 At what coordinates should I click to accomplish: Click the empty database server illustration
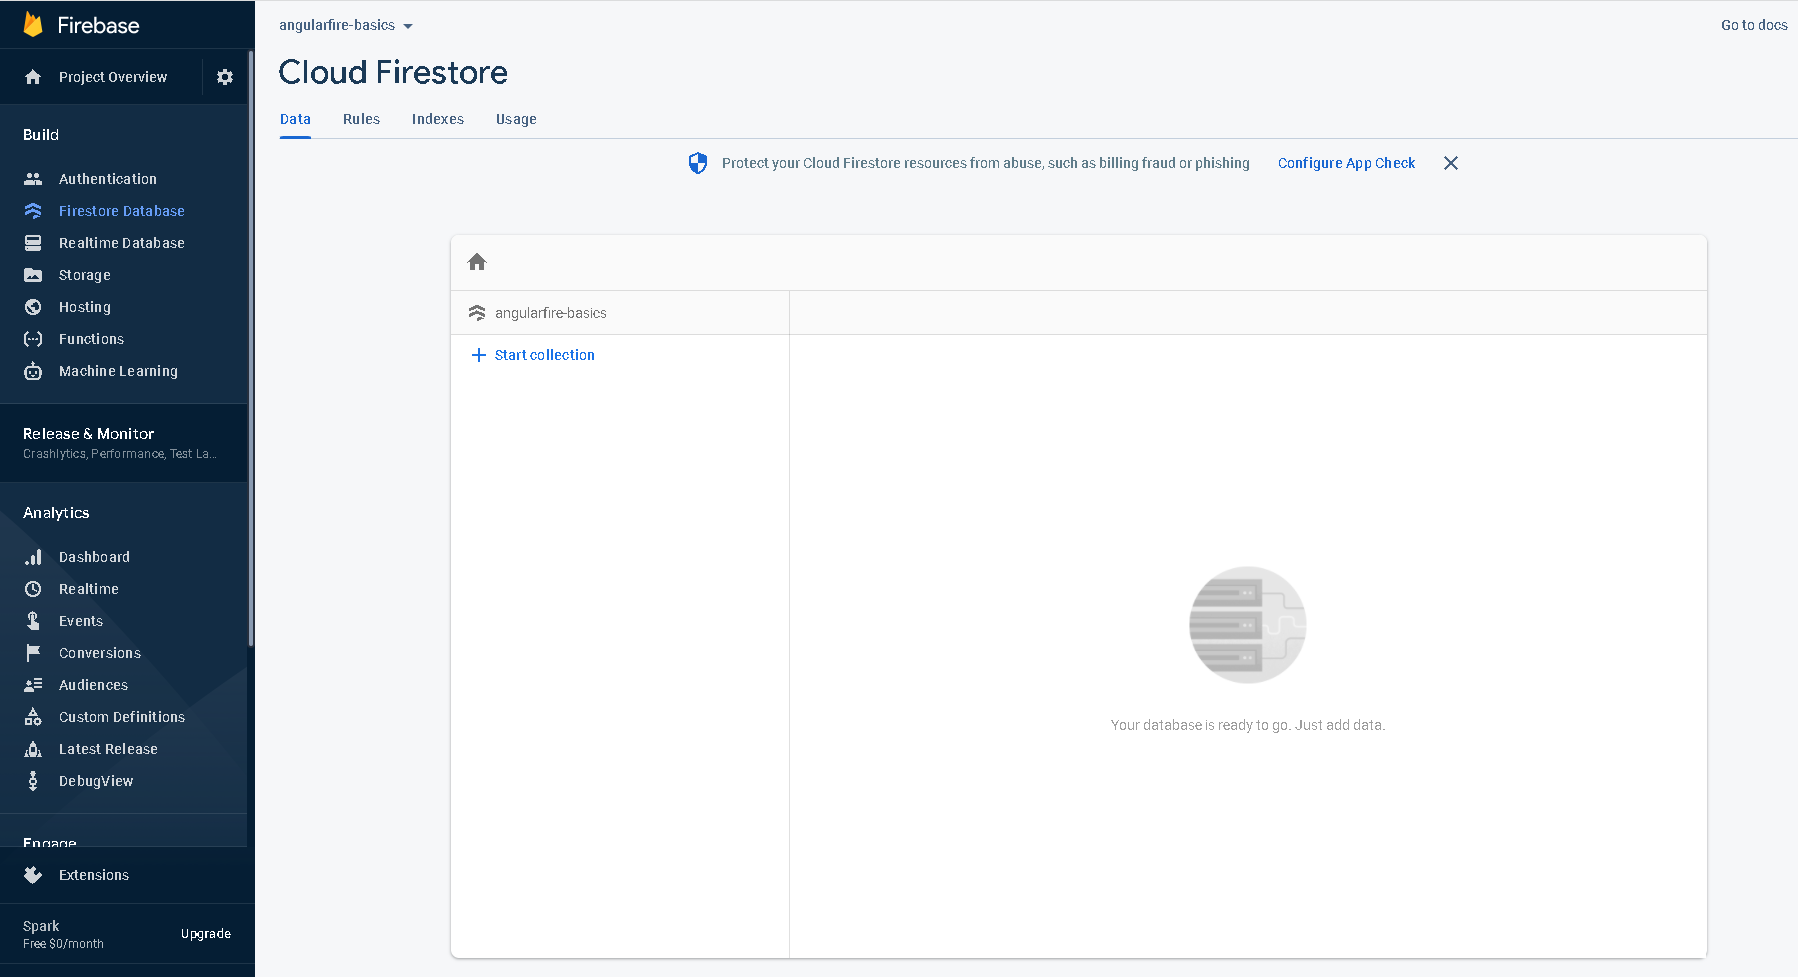pyautogui.click(x=1247, y=625)
